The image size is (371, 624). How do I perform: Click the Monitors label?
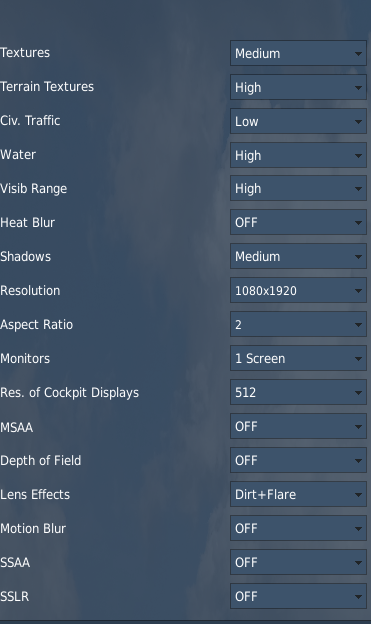coord(25,359)
